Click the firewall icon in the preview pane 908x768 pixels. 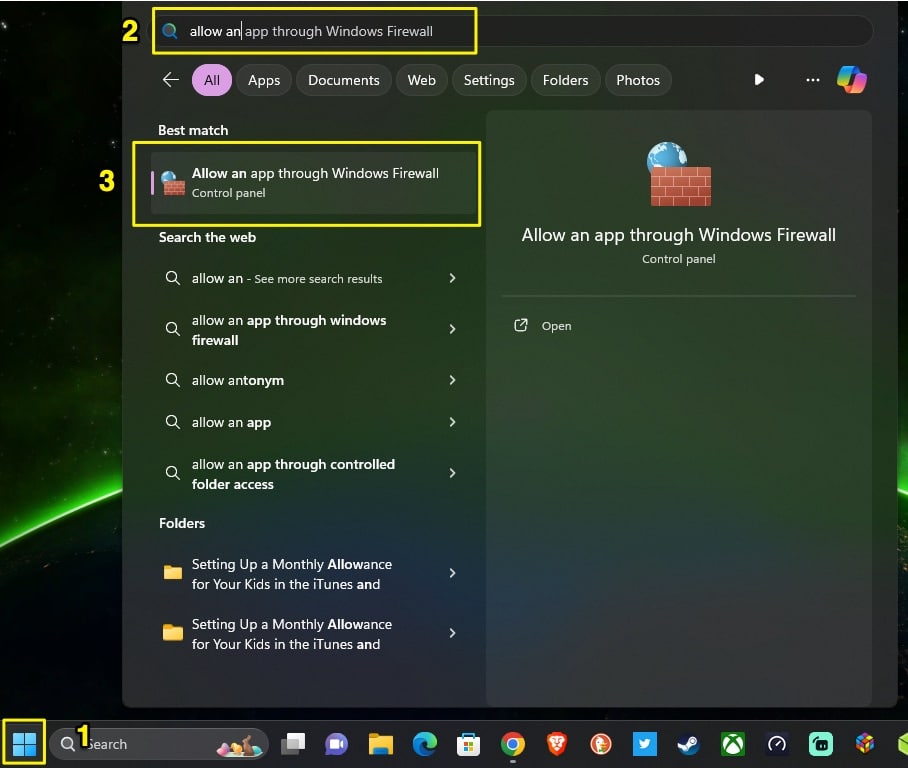tap(679, 174)
